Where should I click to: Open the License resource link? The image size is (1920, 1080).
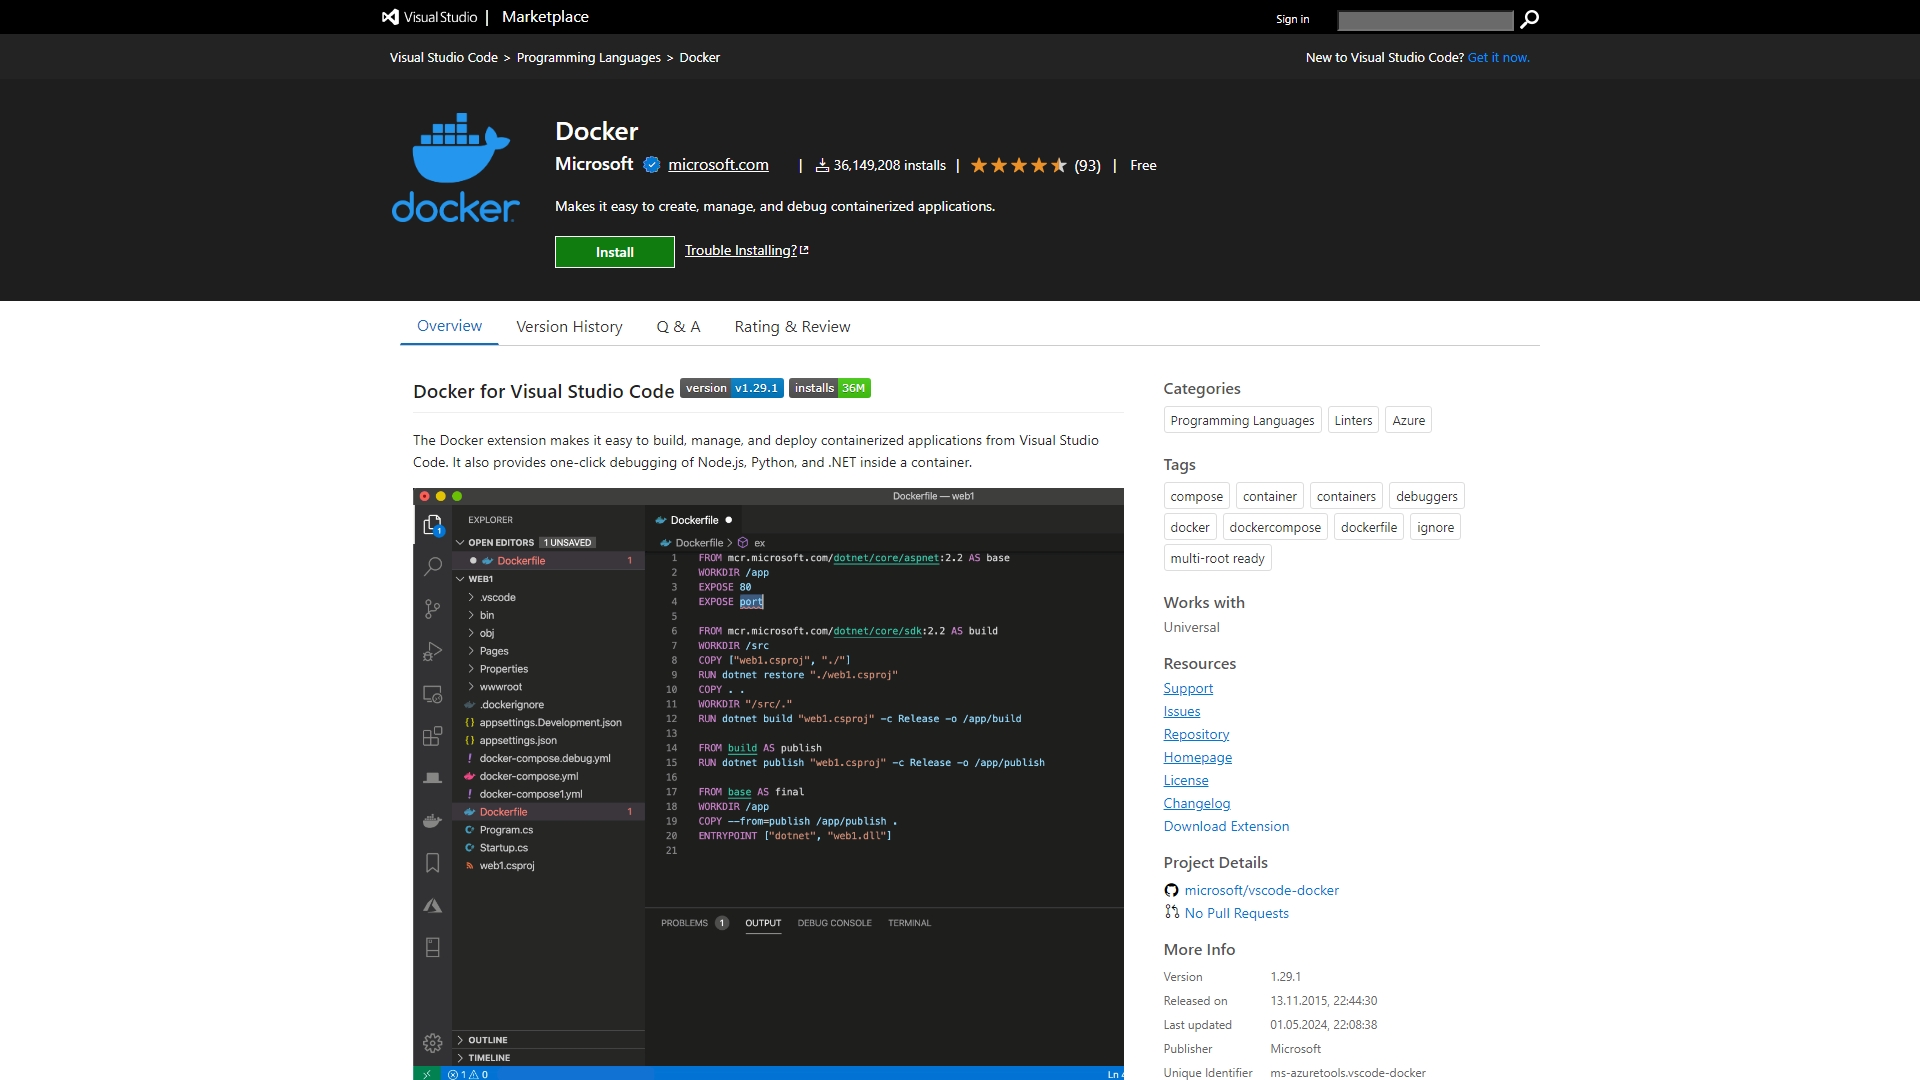coord(1186,780)
